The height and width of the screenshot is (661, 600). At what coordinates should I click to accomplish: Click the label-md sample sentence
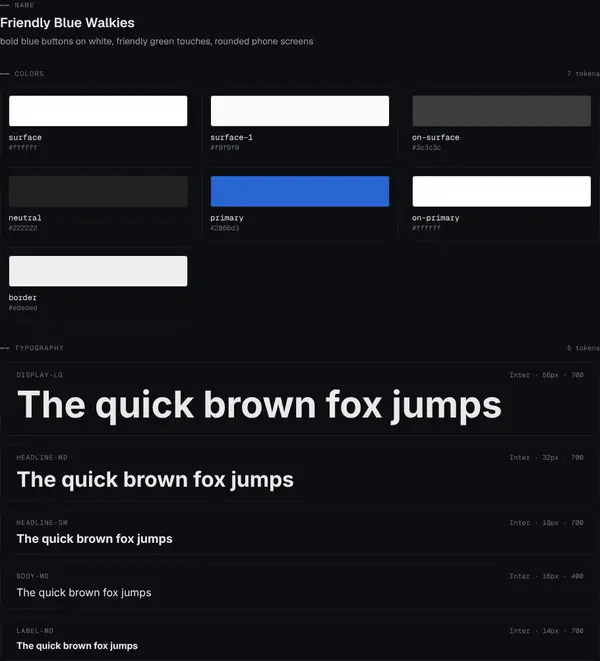(77, 646)
